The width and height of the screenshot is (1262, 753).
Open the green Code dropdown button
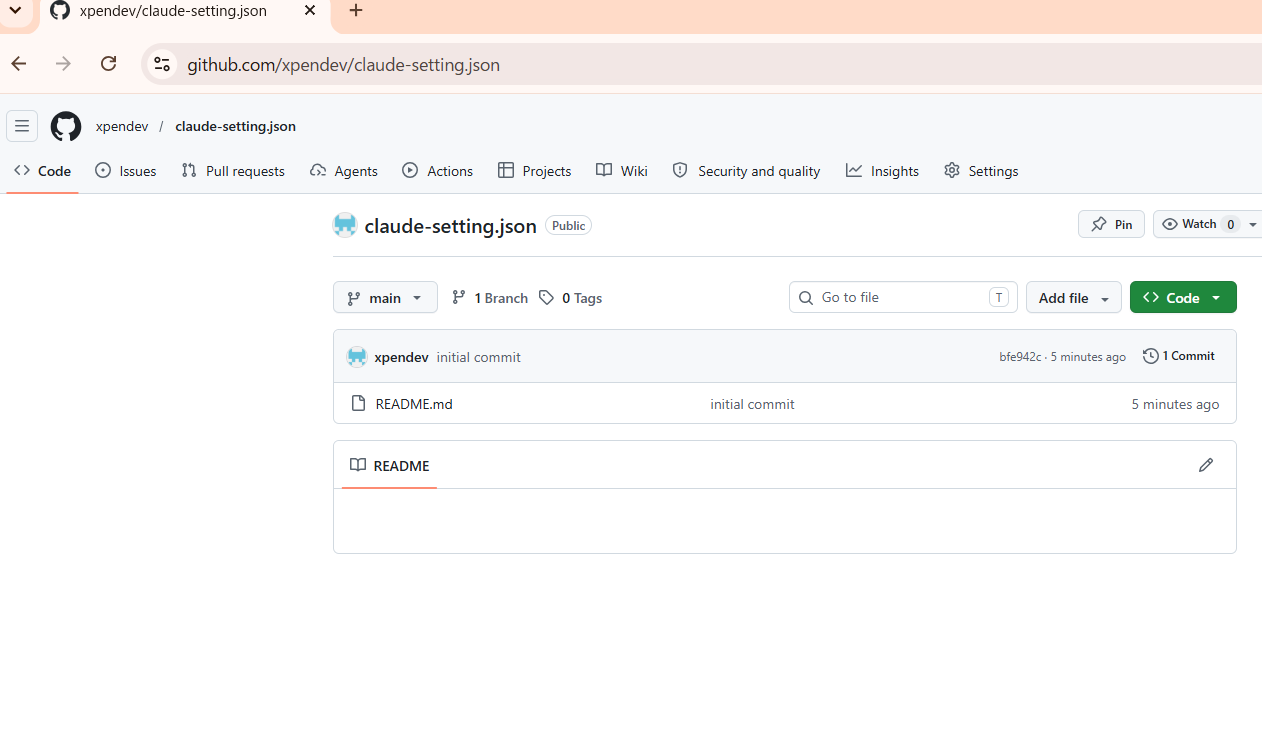click(1183, 298)
